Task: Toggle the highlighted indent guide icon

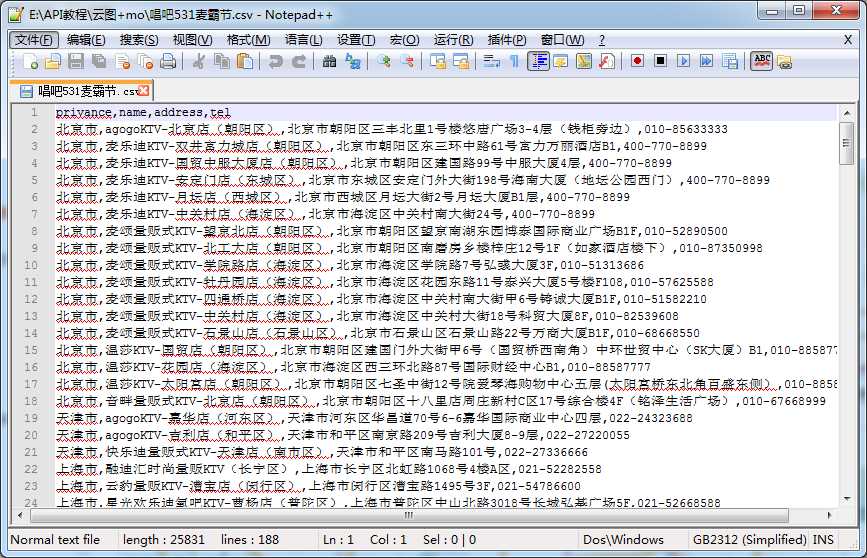Action: (x=539, y=61)
